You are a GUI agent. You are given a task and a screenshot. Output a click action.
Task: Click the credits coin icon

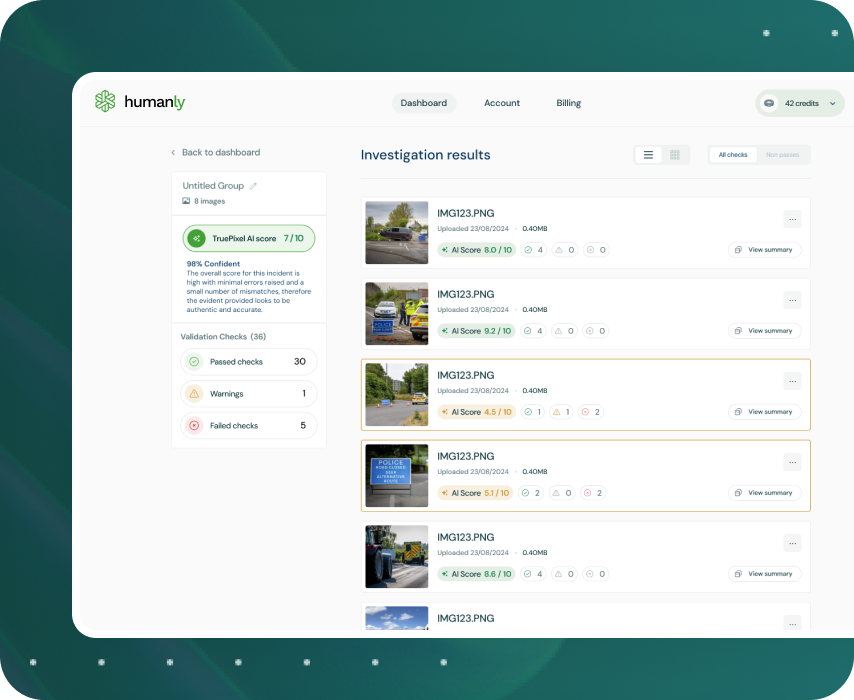769,103
